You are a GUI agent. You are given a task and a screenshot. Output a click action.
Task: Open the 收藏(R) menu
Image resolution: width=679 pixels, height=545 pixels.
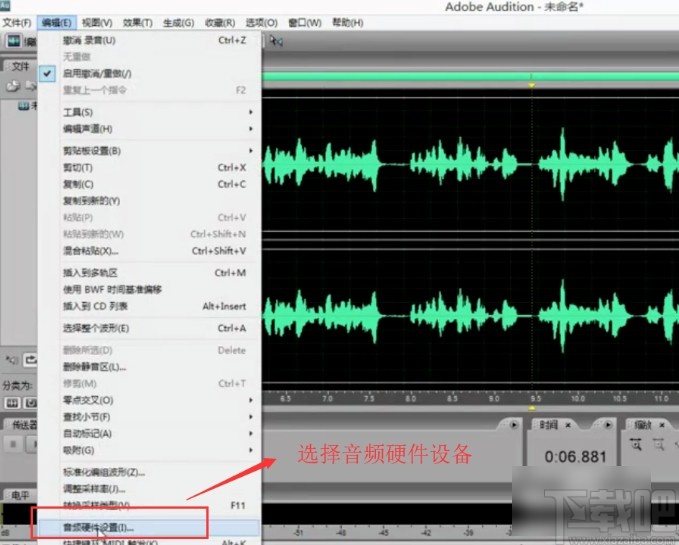(x=220, y=23)
